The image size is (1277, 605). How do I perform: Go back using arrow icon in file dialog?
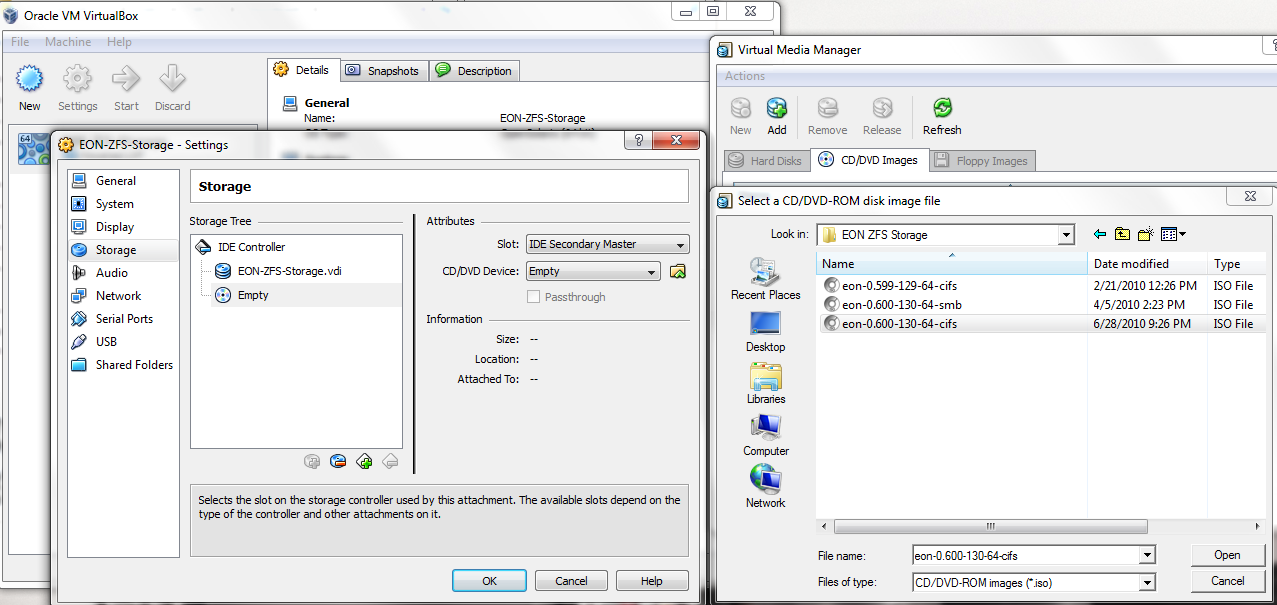click(x=1100, y=234)
